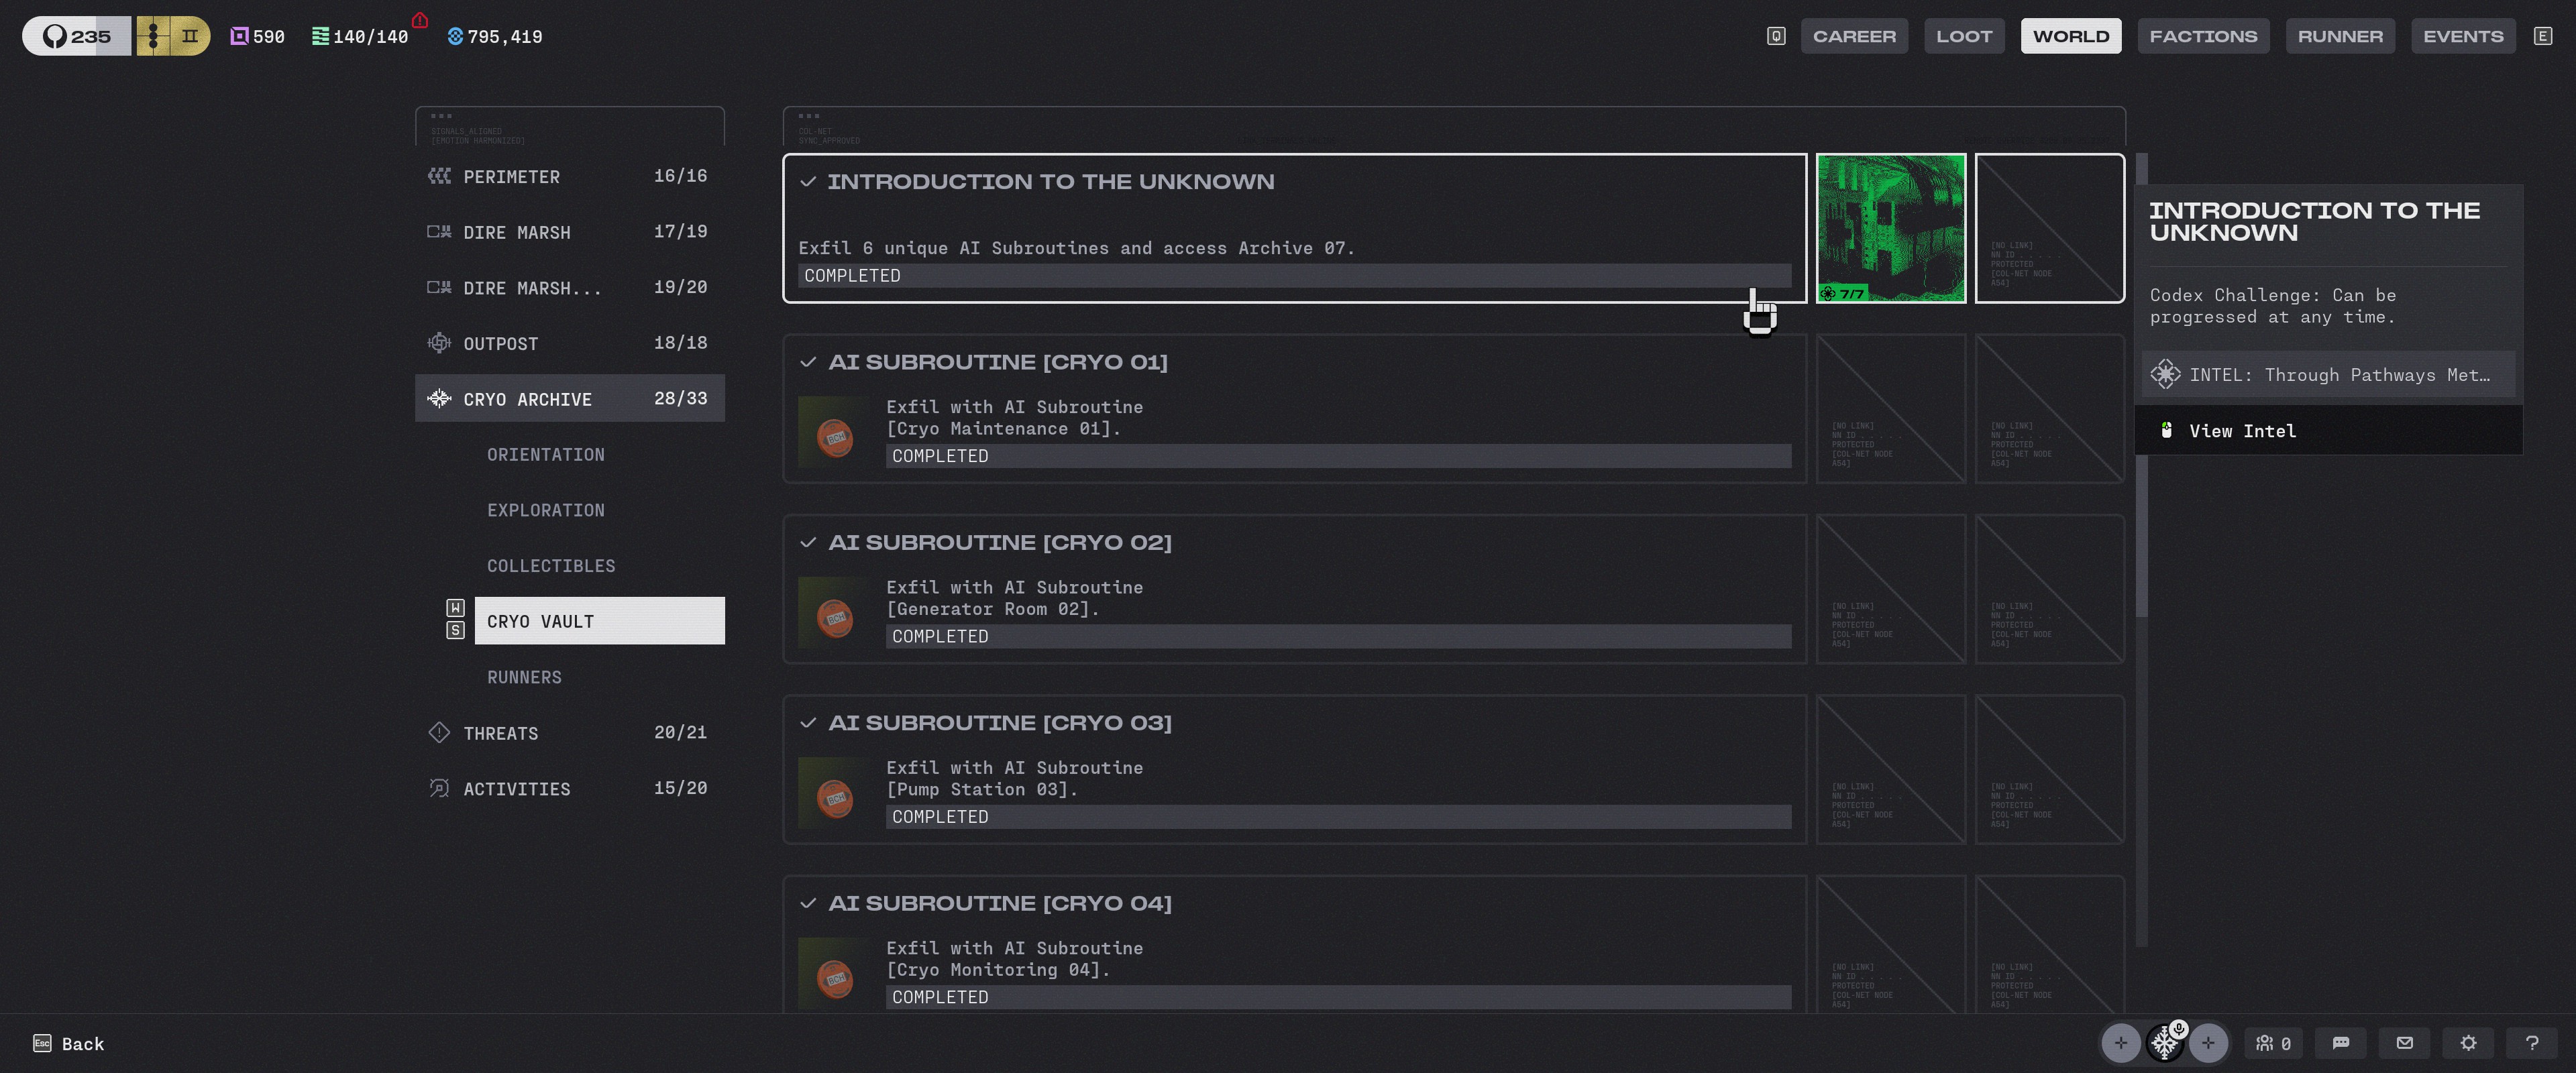The image size is (2576, 1073).
Task: Expand the Threats category
Action: pos(570,732)
